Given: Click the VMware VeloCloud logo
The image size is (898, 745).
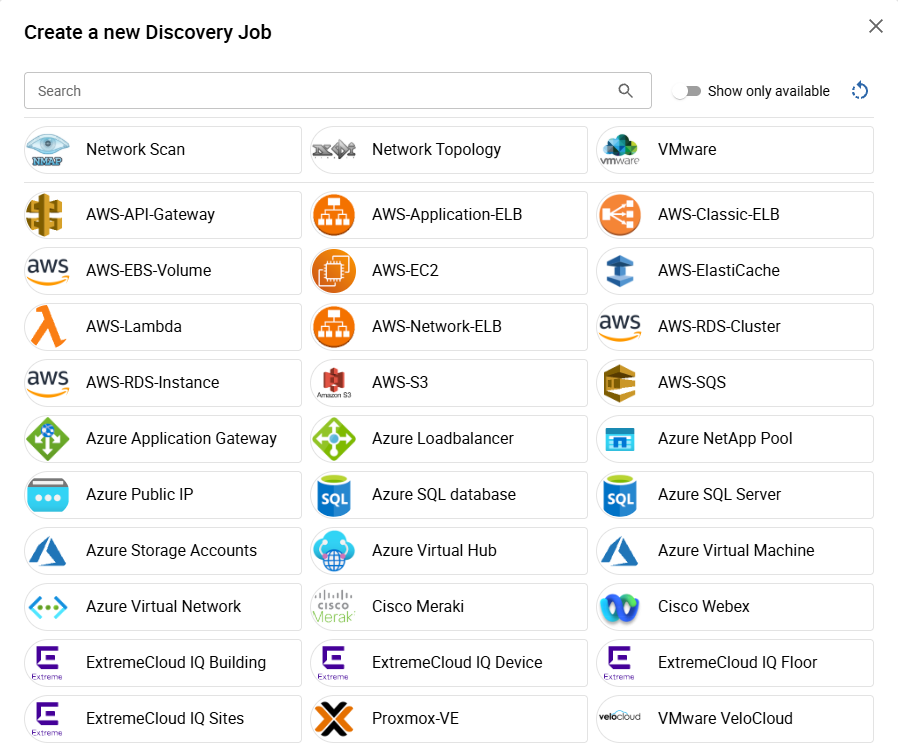Looking at the screenshot, I should (620, 717).
